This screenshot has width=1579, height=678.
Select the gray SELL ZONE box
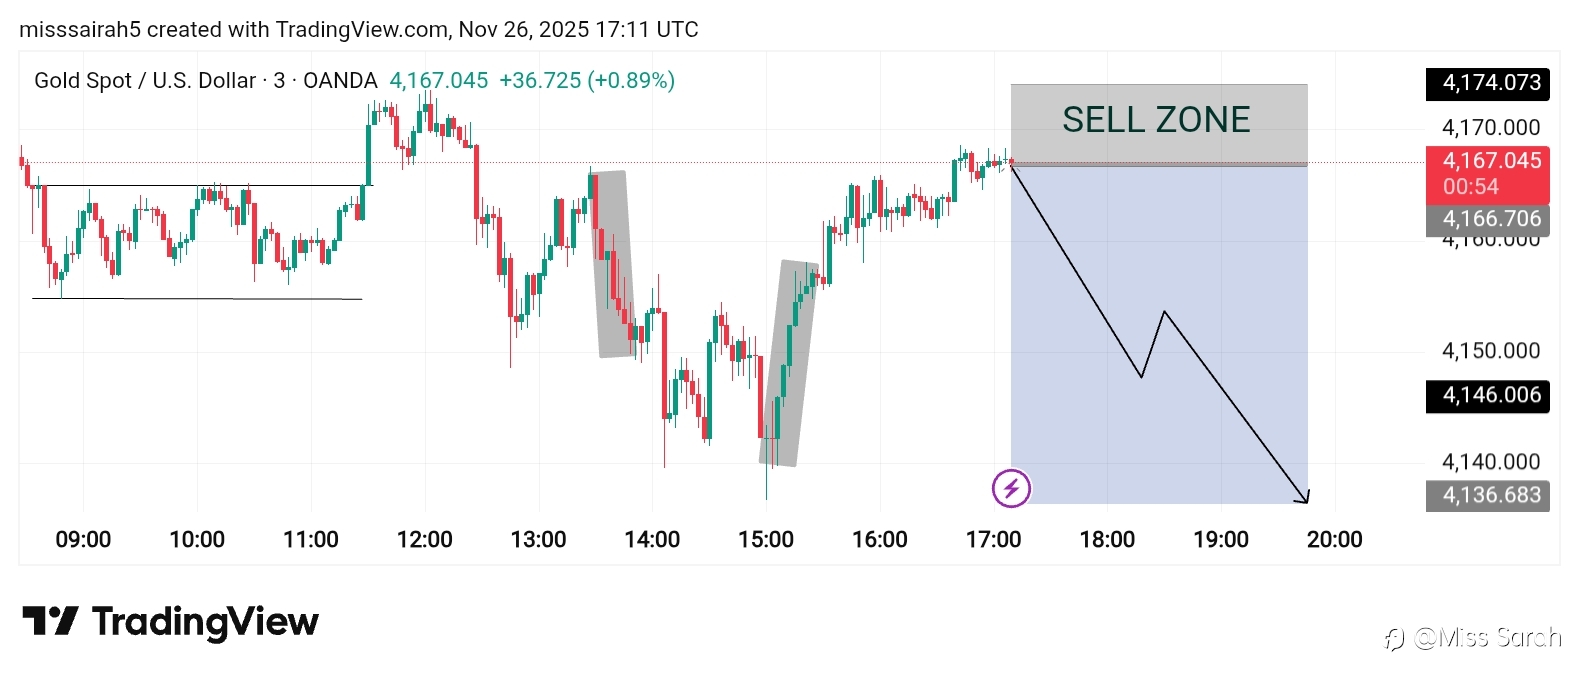[x=1158, y=122]
